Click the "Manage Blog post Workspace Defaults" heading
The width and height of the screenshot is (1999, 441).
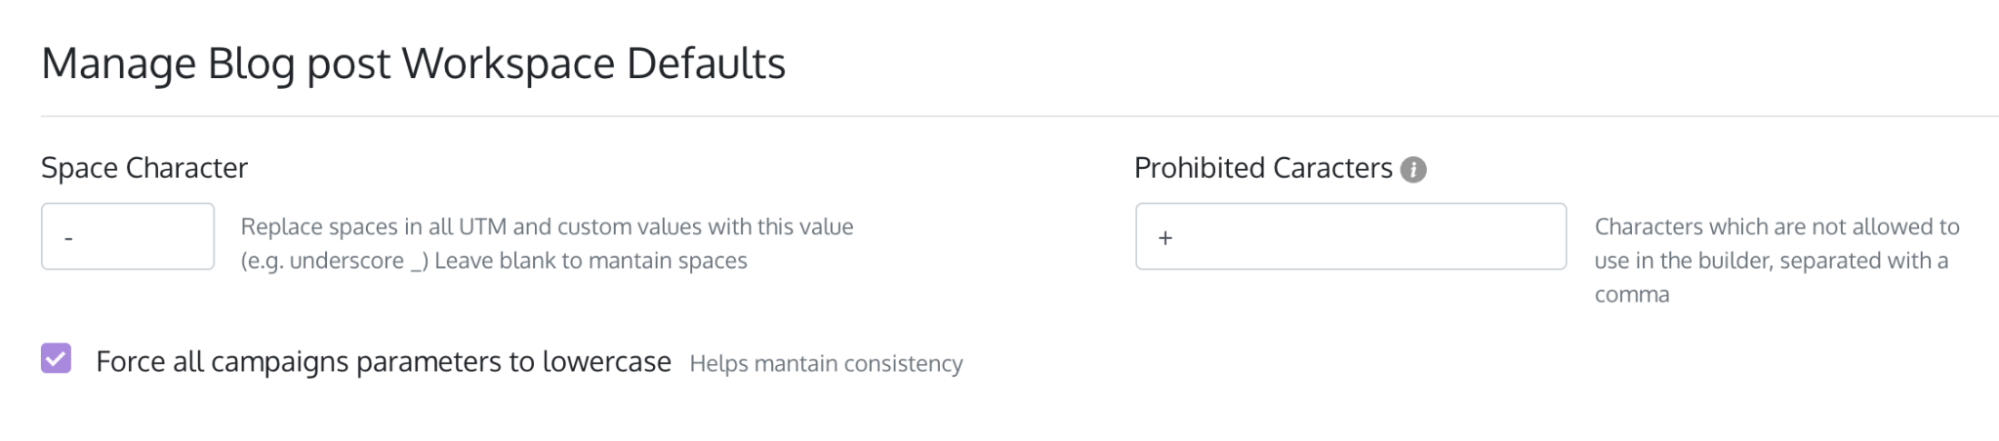tap(413, 63)
